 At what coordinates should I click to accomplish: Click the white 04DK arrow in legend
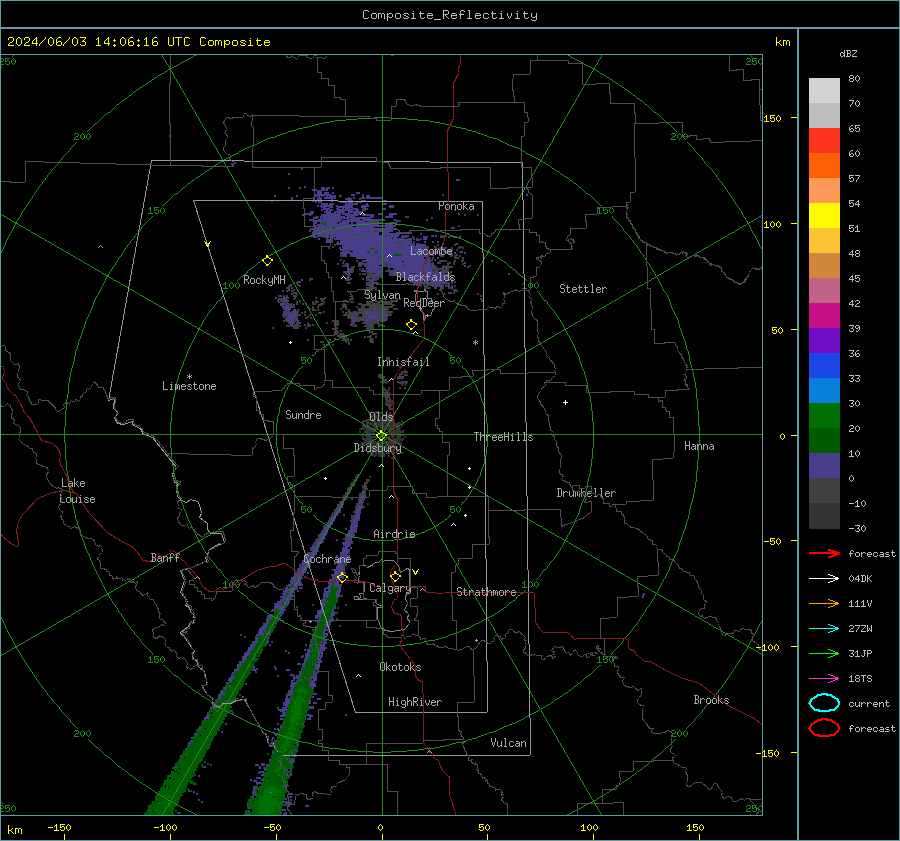(x=824, y=578)
